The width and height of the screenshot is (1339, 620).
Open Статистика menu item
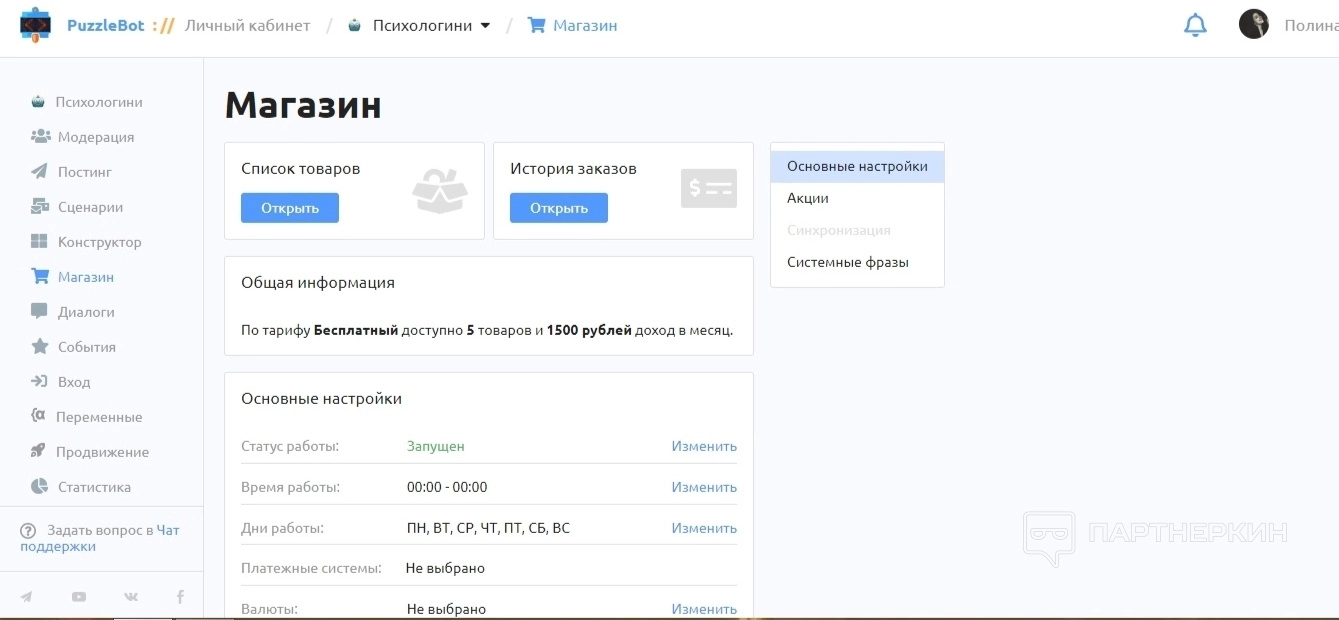tap(94, 487)
